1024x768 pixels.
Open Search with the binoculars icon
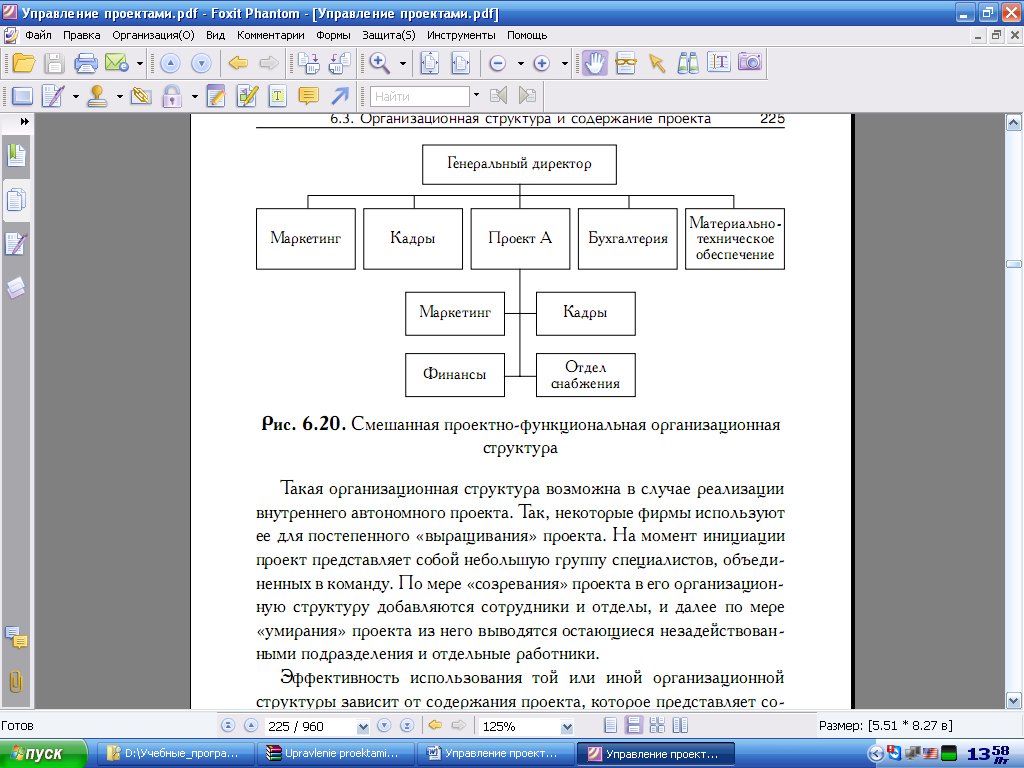pyautogui.click(x=688, y=63)
